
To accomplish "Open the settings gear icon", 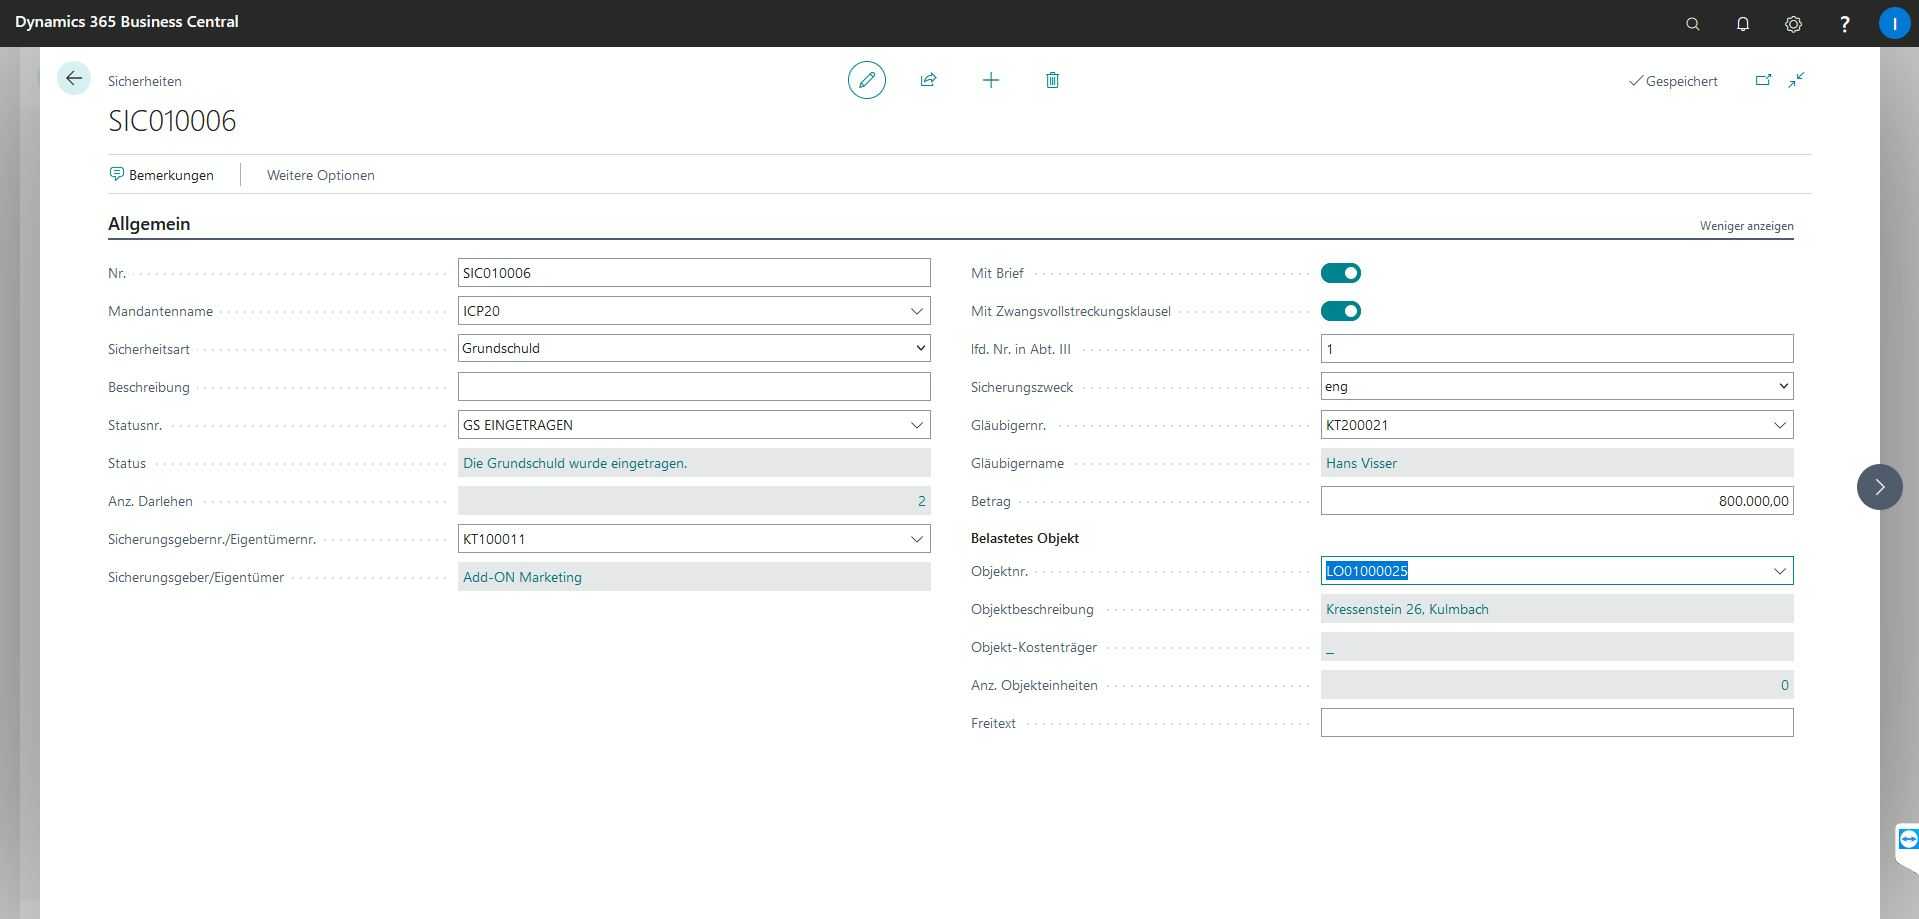I will pyautogui.click(x=1793, y=24).
